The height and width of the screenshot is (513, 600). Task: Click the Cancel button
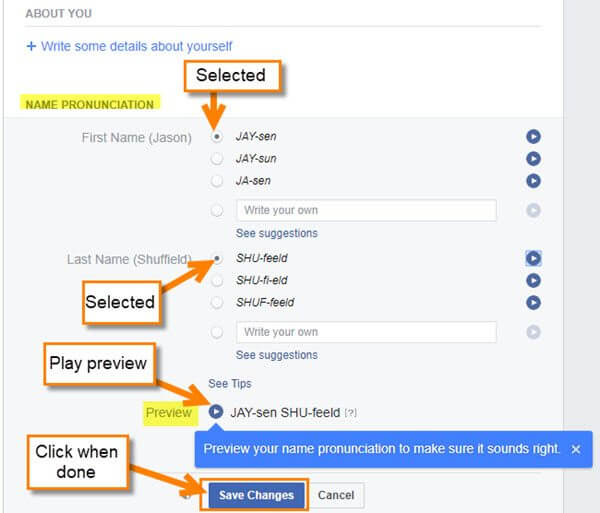(x=336, y=495)
